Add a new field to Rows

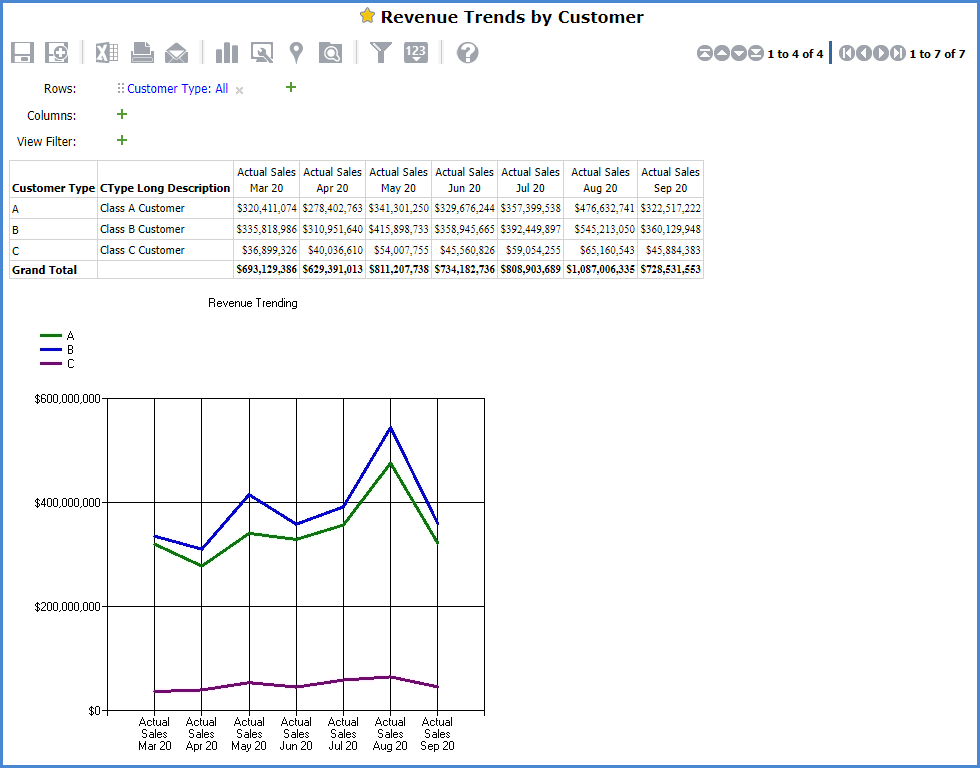(x=291, y=87)
